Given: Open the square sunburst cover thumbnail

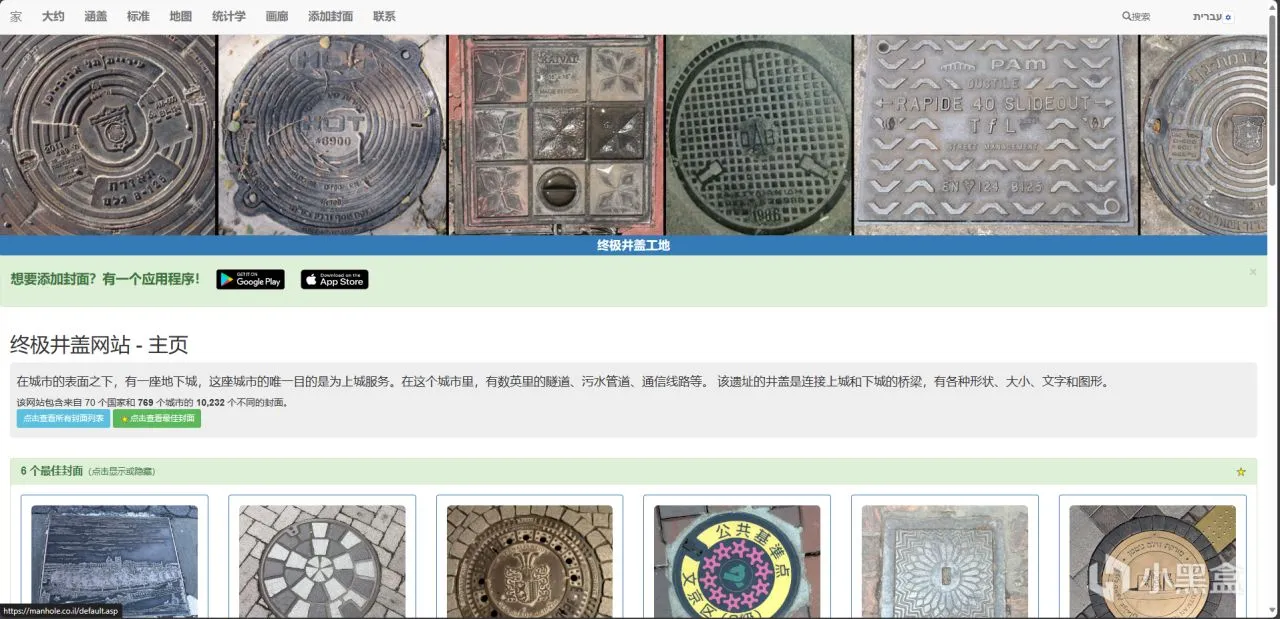Looking at the screenshot, I should click(x=945, y=561).
